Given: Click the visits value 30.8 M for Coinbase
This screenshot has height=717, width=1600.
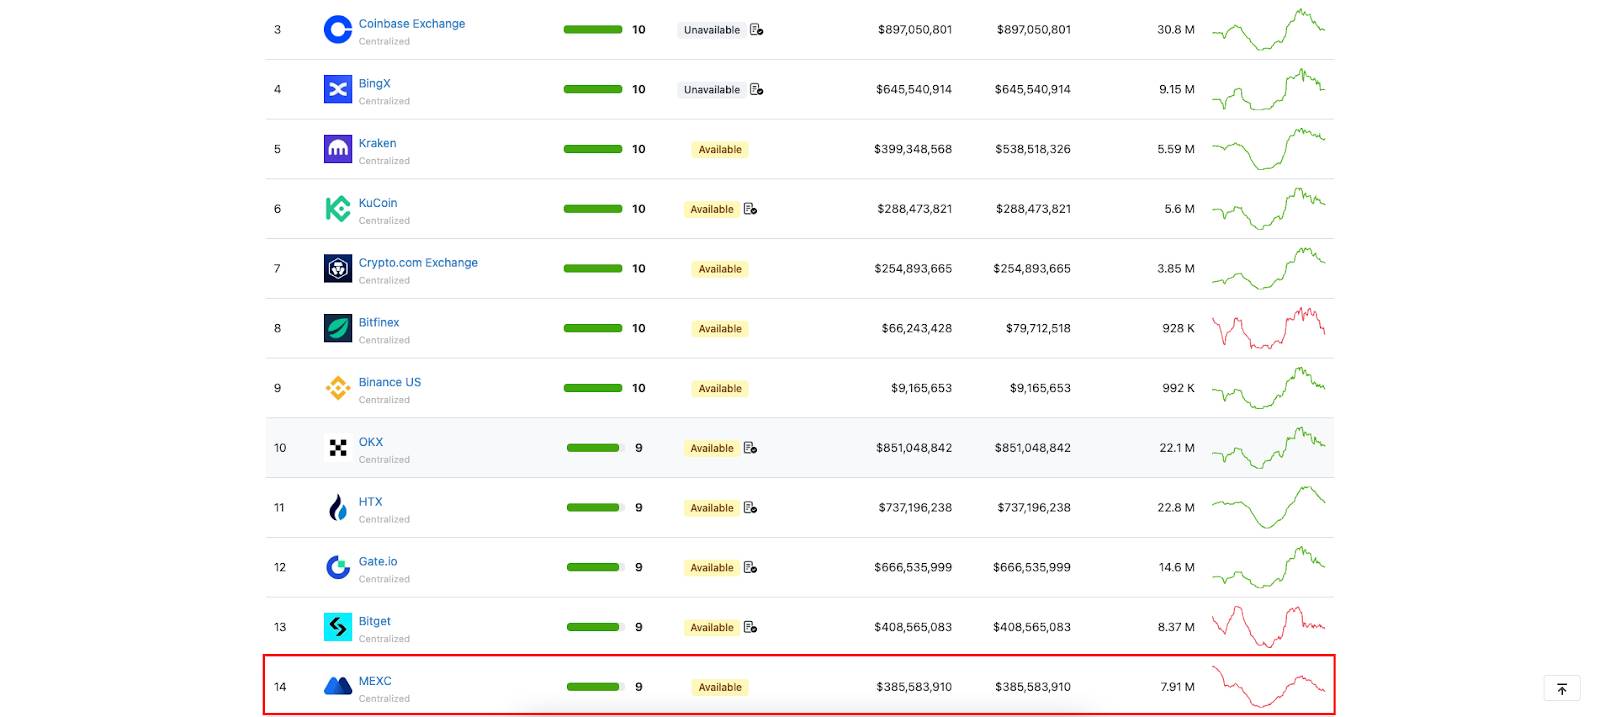Looking at the screenshot, I should pyautogui.click(x=1176, y=30).
